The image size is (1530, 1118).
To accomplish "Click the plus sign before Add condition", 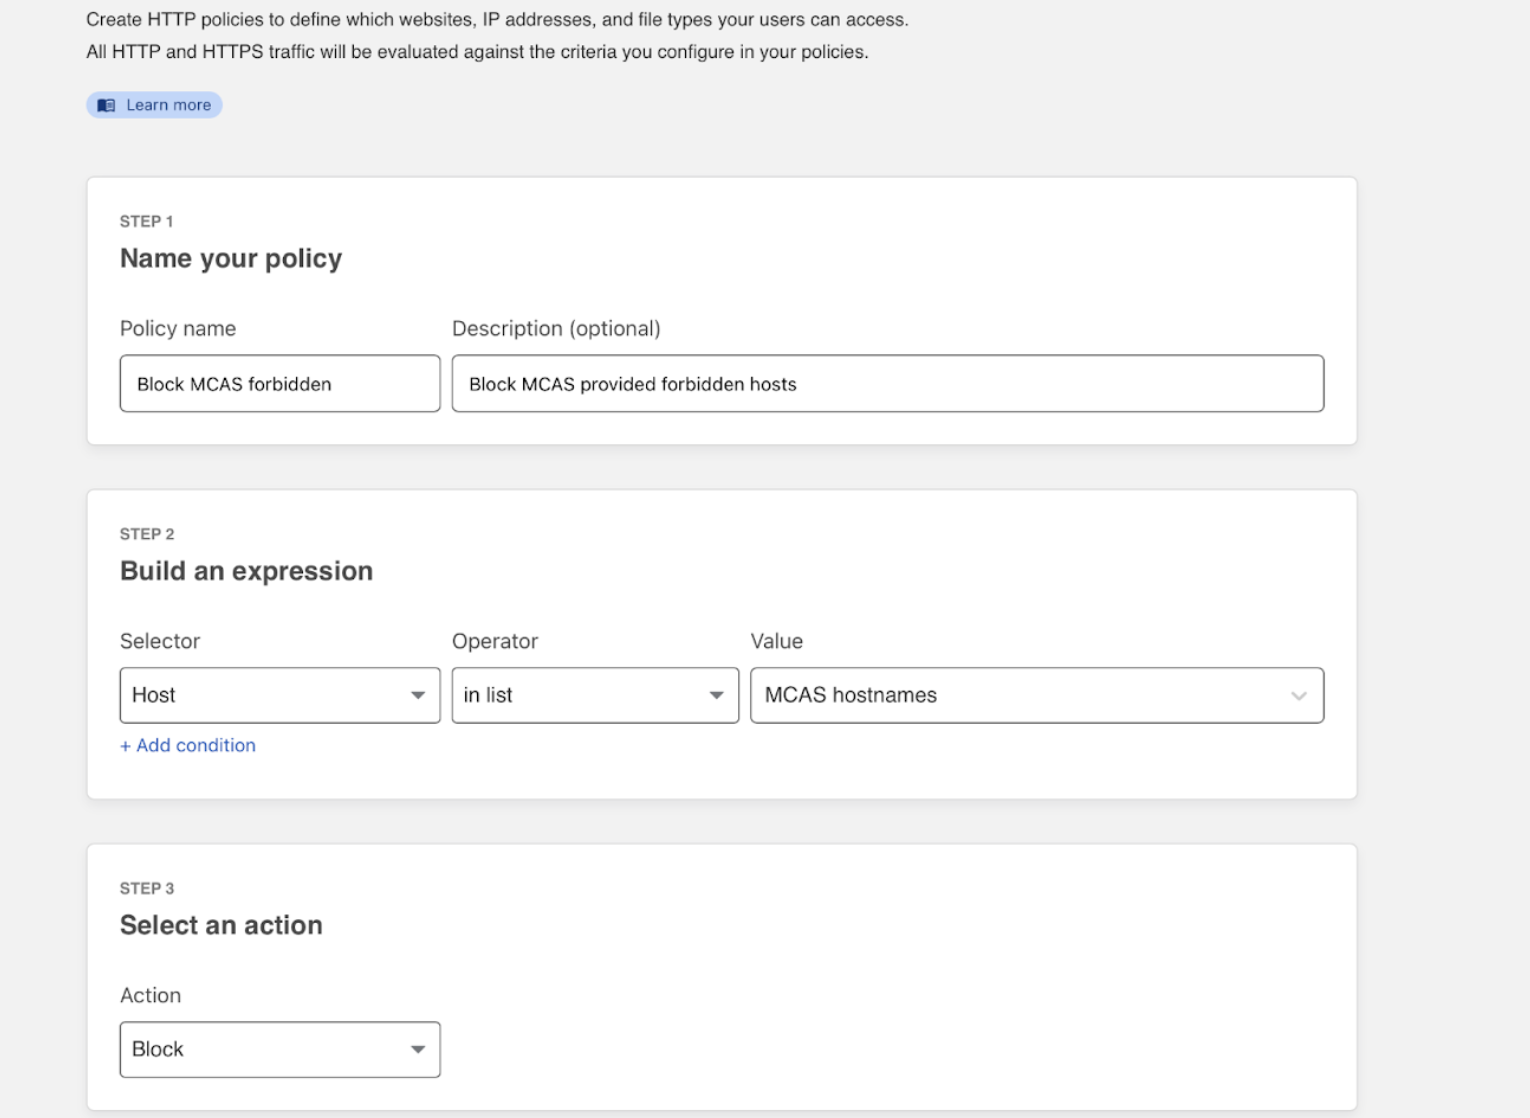I will tap(125, 746).
